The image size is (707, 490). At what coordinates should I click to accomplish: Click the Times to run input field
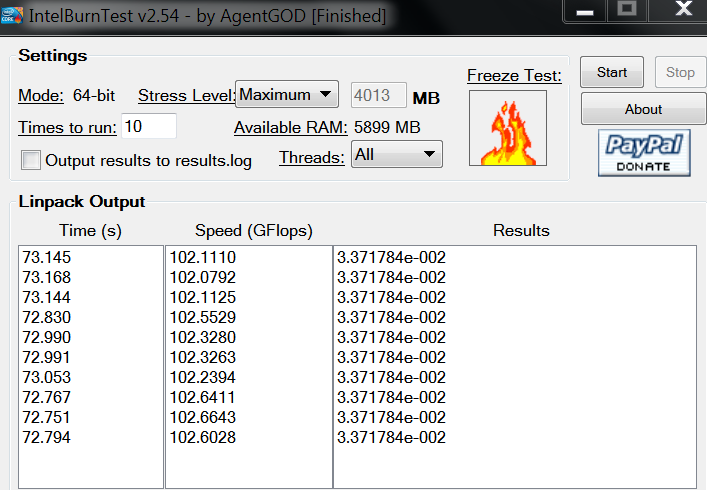point(148,126)
